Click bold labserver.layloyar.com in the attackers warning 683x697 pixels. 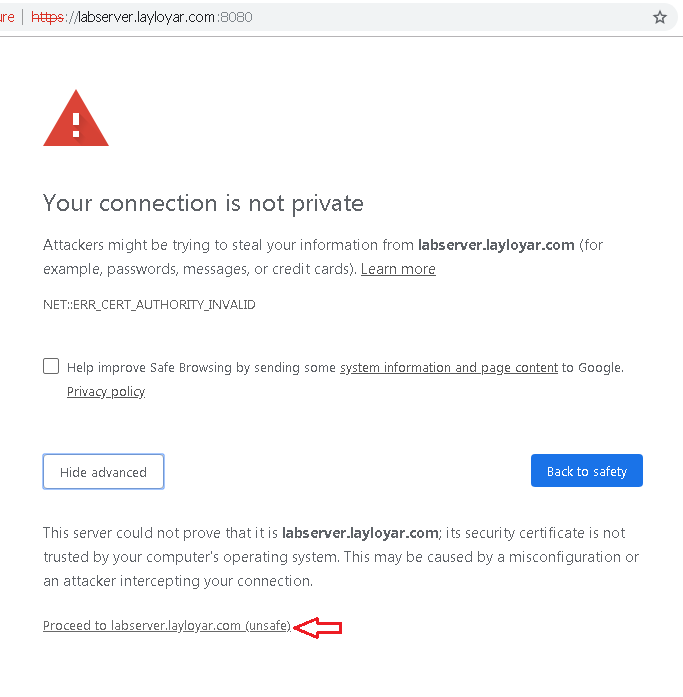coord(496,245)
